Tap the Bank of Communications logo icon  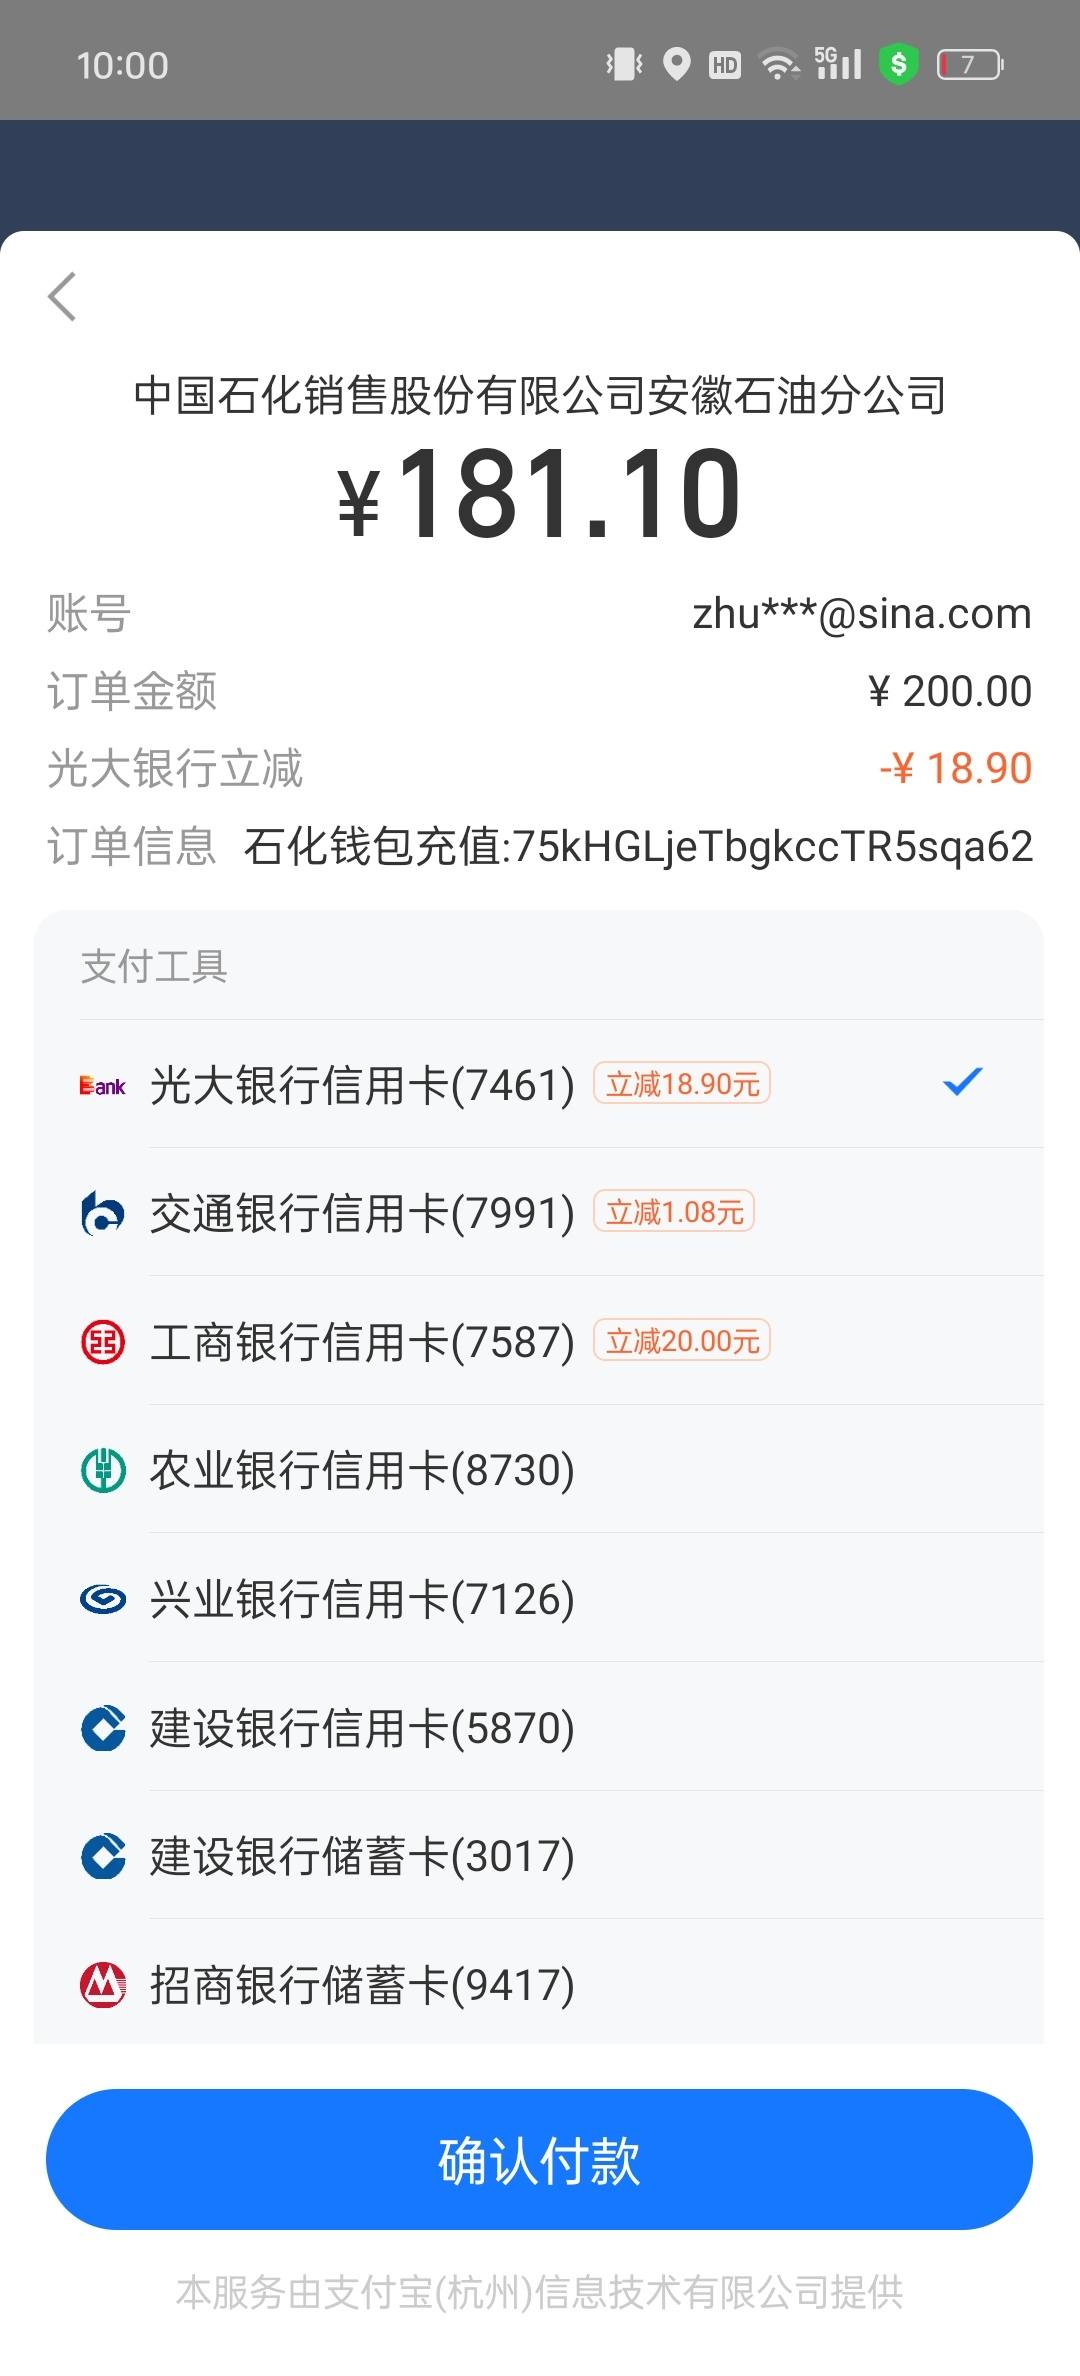tap(103, 1214)
